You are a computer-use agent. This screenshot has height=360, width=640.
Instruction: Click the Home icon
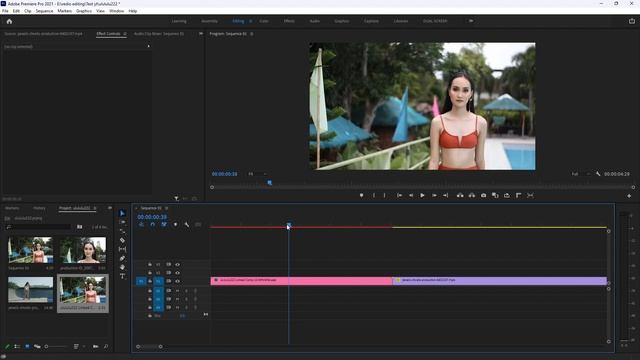9,21
